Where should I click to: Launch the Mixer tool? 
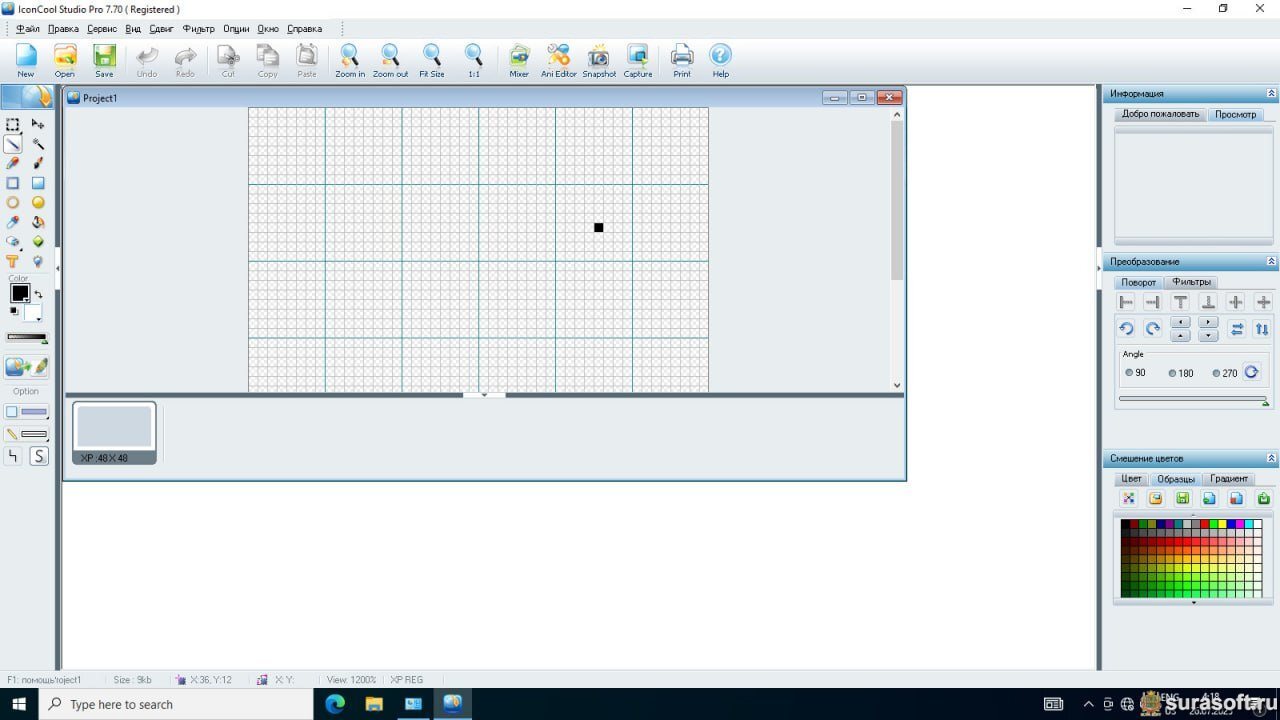point(519,60)
